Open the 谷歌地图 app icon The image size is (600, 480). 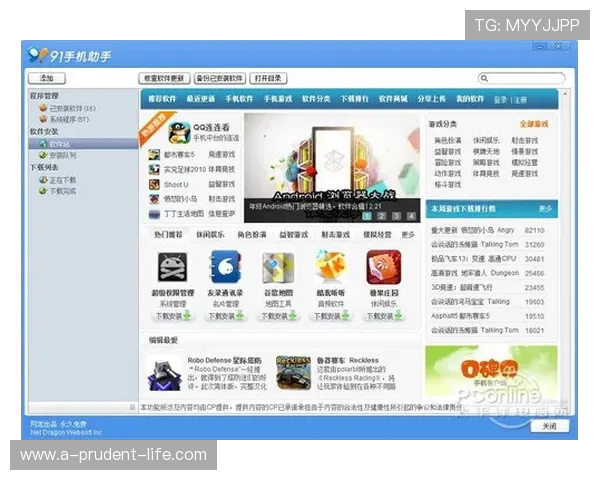277,267
